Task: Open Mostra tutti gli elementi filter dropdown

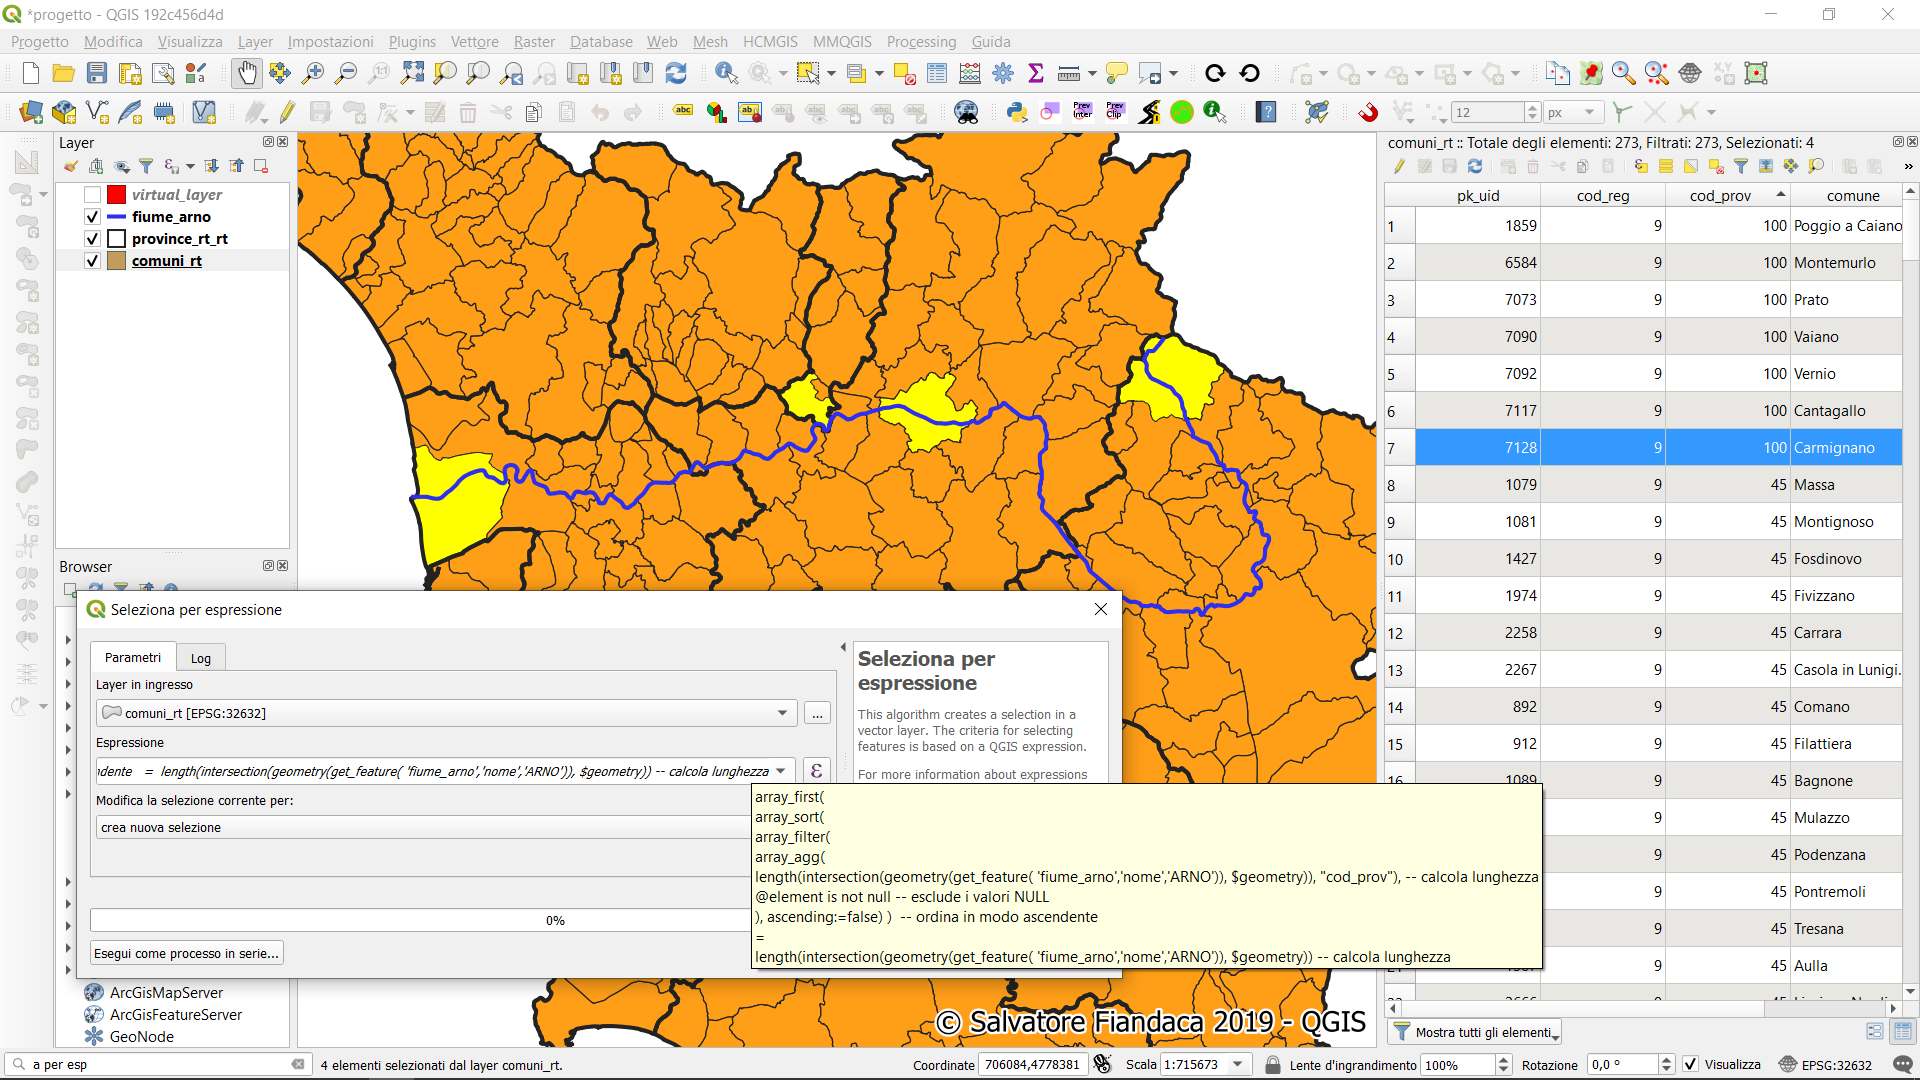Action: click(x=1475, y=1032)
